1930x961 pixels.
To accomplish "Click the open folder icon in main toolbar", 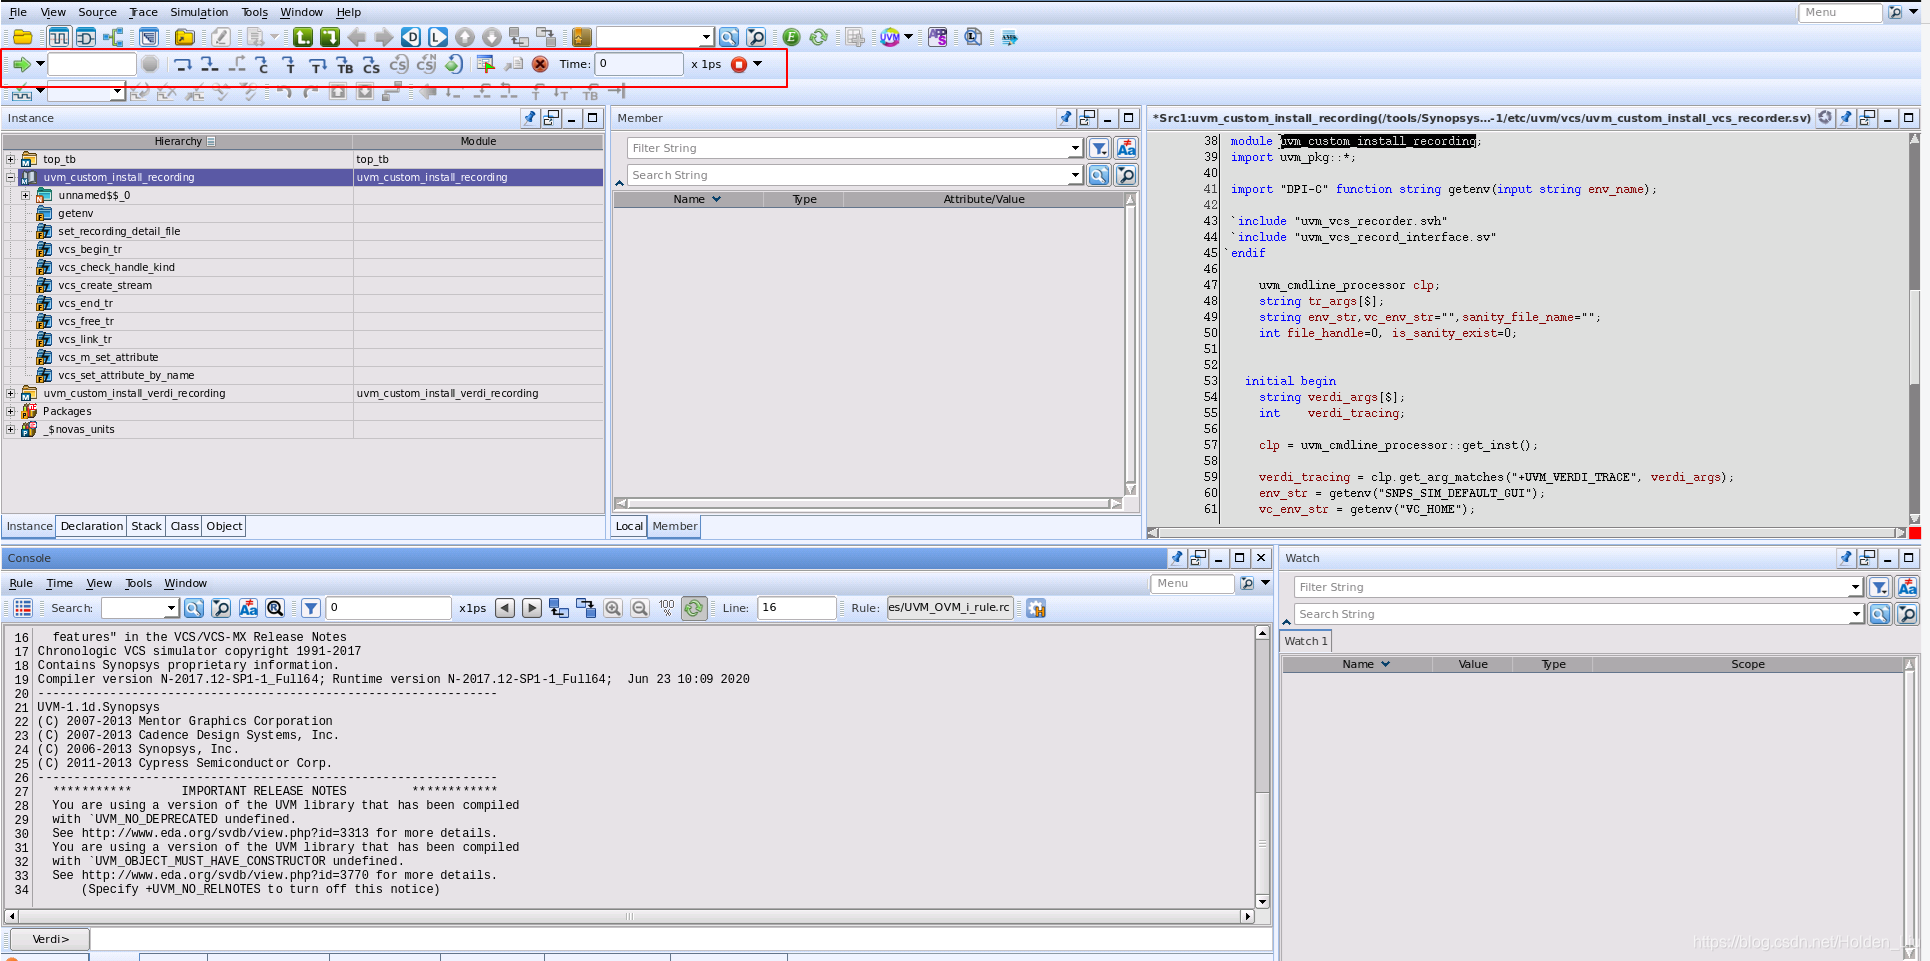I will [22, 37].
